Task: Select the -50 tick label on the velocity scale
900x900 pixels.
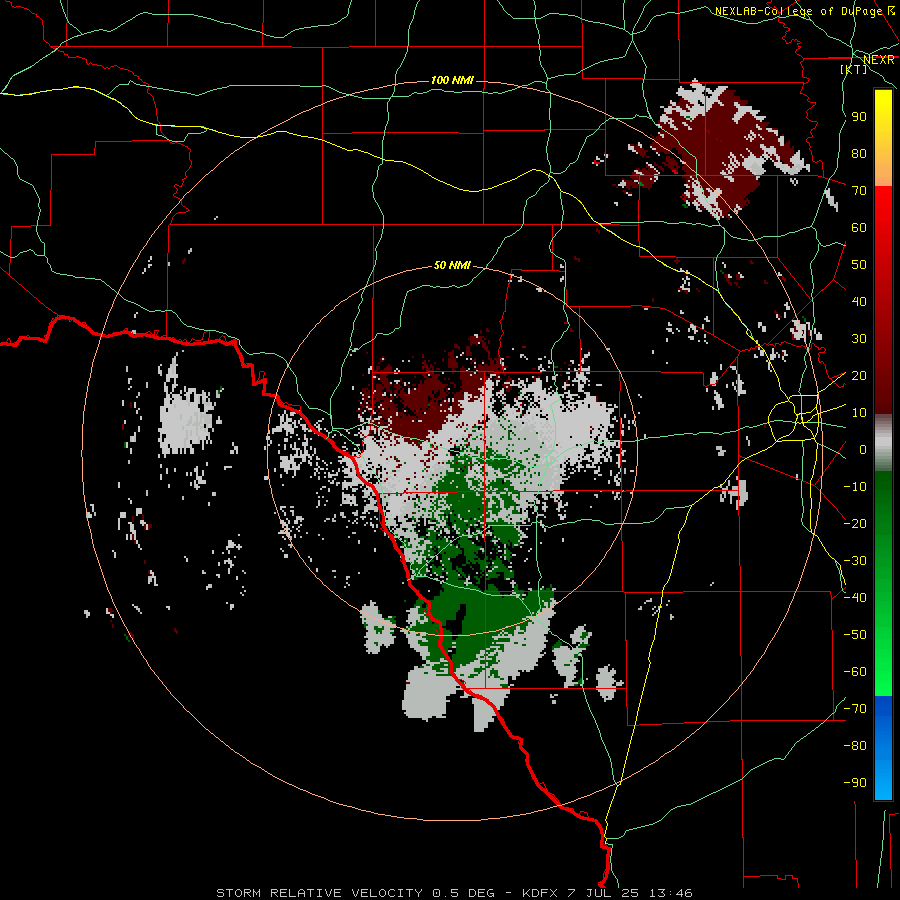Action: pyautogui.click(x=855, y=635)
